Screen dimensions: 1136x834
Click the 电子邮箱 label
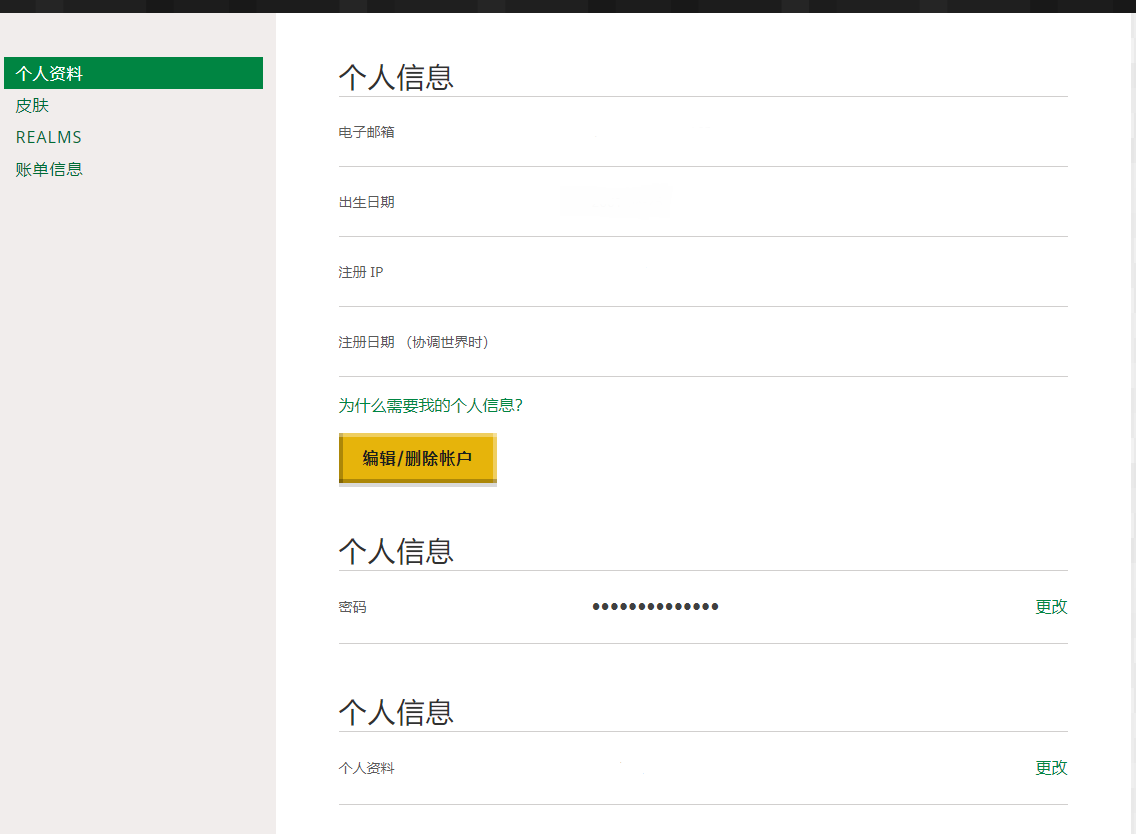366,132
